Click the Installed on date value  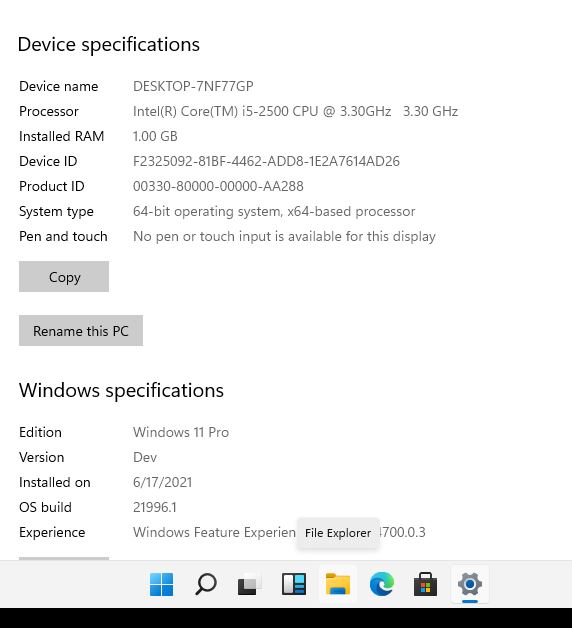tap(162, 482)
